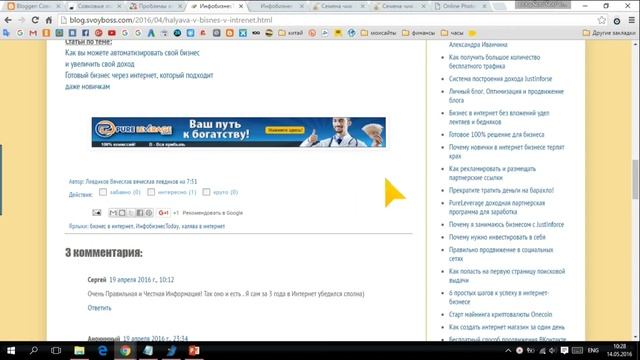Click the G+1 recommend button
The width and height of the screenshot is (640, 360).
pyautogui.click(x=163, y=213)
